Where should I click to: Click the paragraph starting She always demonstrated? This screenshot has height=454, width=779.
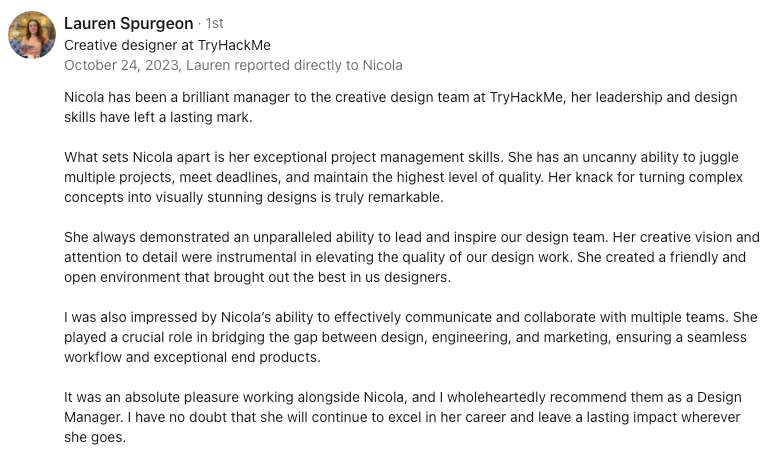(x=412, y=257)
